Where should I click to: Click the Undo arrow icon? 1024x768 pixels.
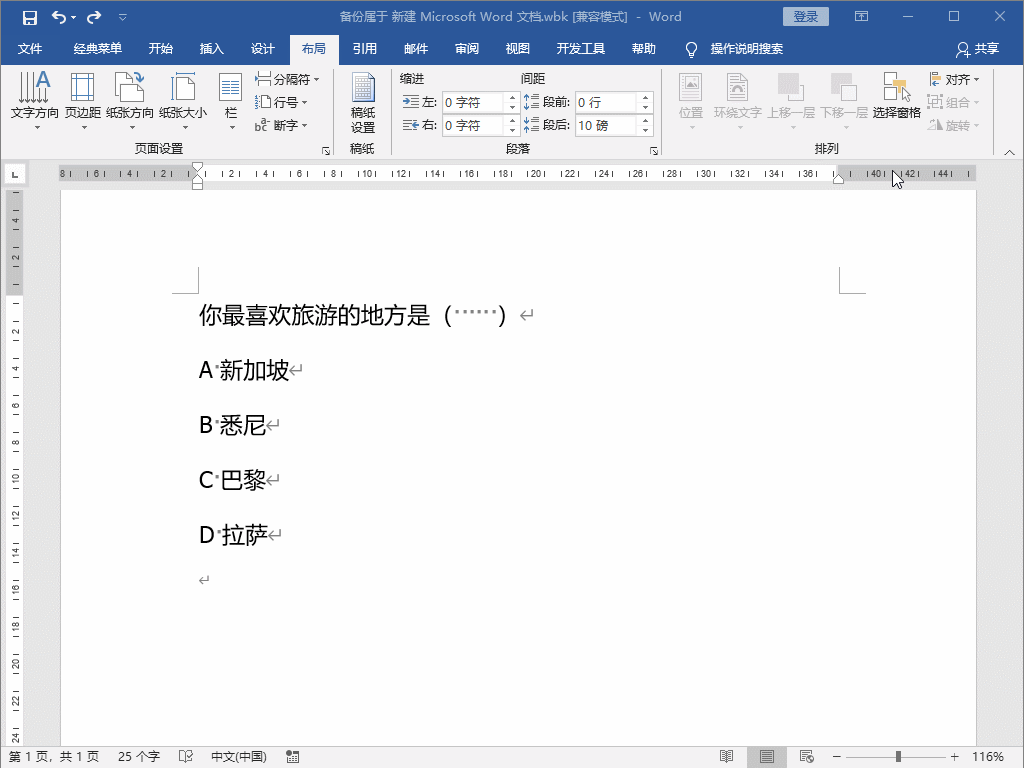tap(59, 17)
